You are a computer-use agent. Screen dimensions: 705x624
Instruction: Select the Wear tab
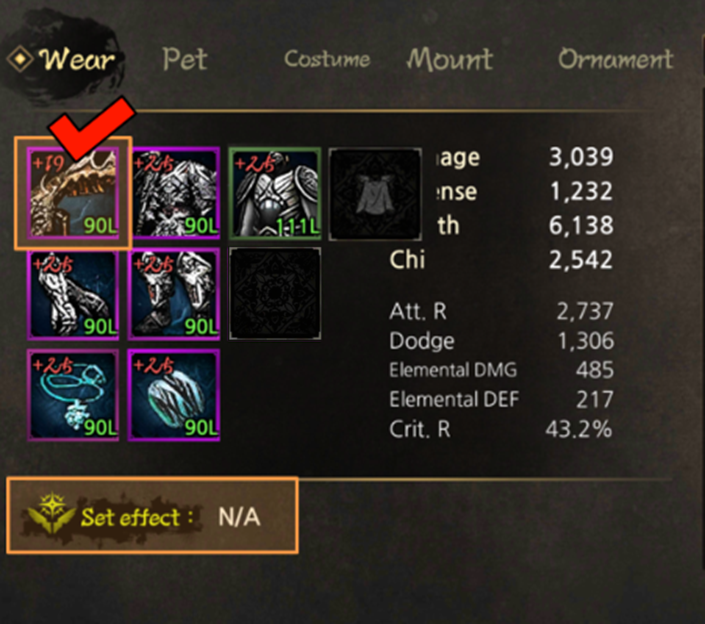coord(63,59)
